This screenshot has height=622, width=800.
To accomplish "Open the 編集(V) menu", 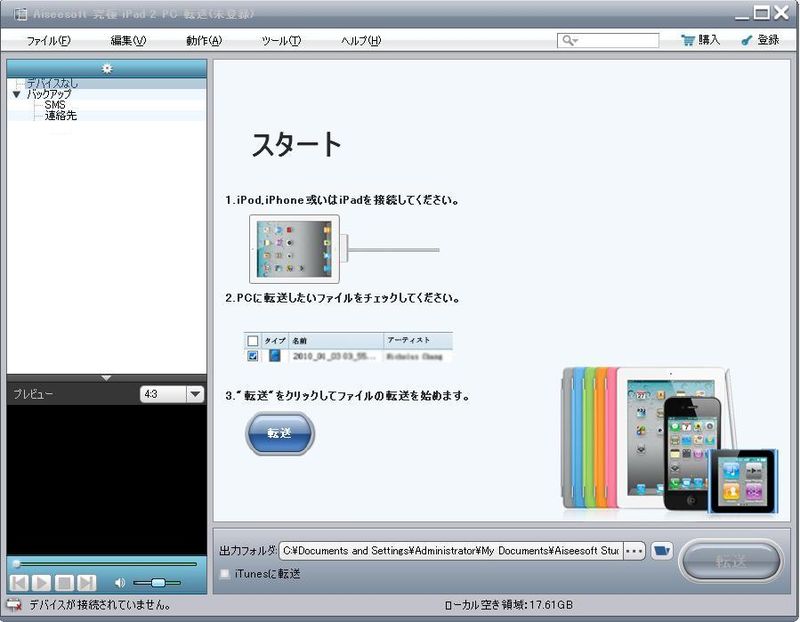I will (x=128, y=40).
